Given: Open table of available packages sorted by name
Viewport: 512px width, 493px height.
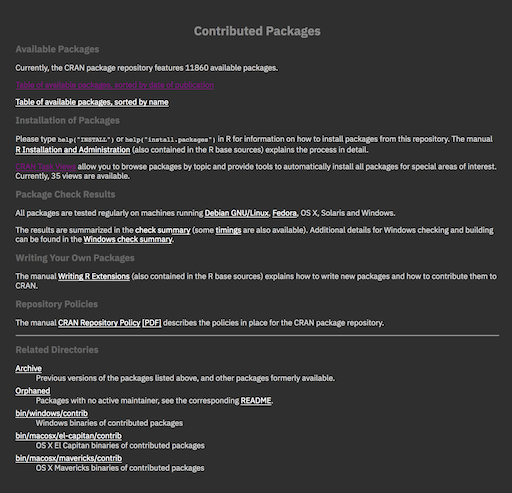Looking at the screenshot, I should (92, 102).
